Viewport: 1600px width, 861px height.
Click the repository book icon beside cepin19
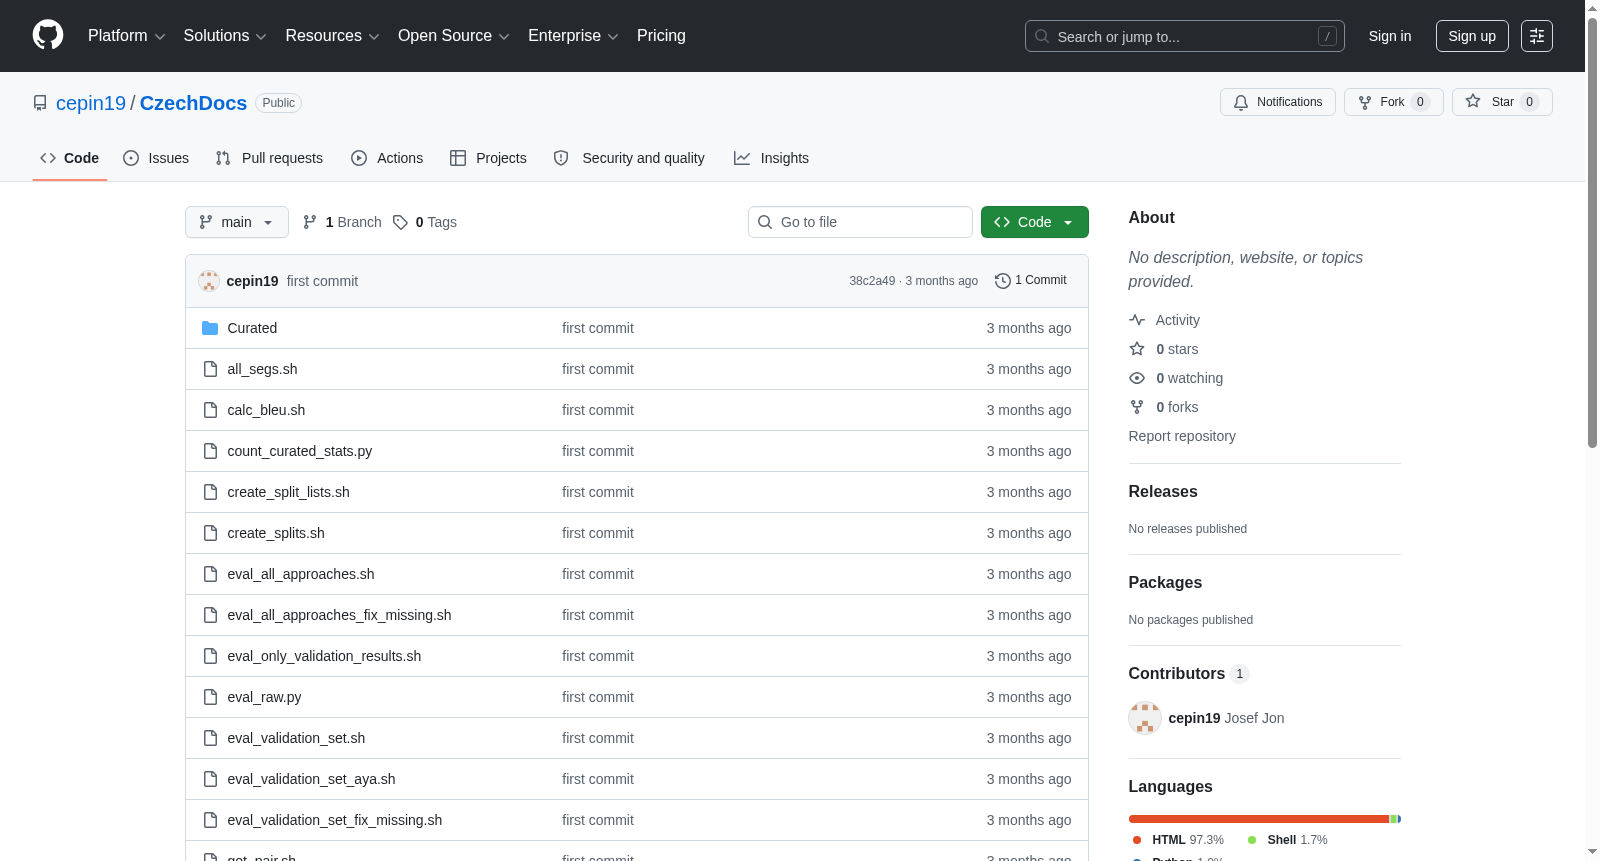[40, 103]
